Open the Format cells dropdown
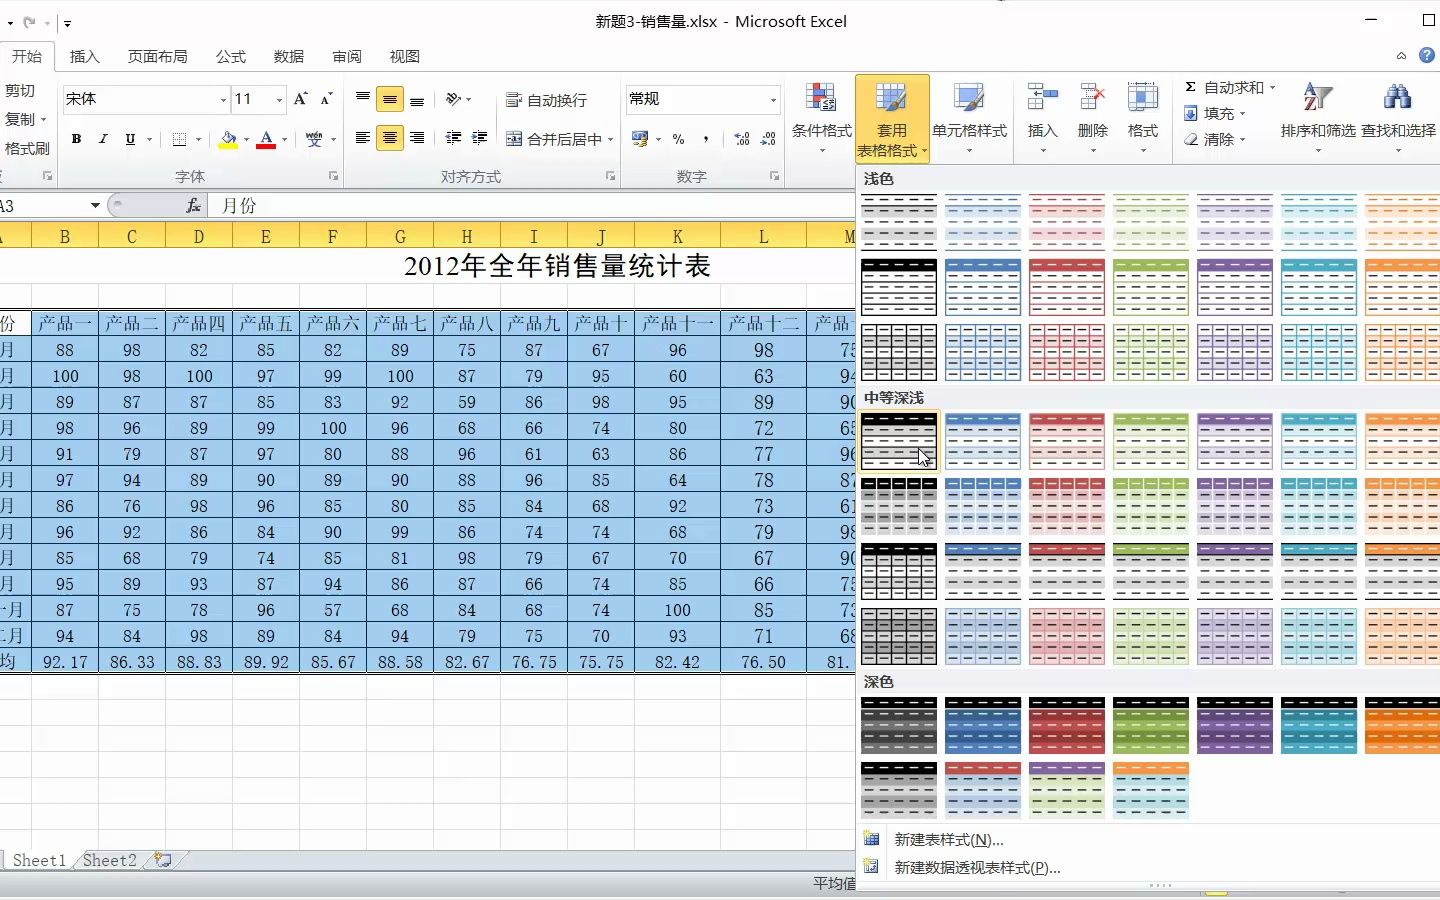 click(x=1143, y=118)
